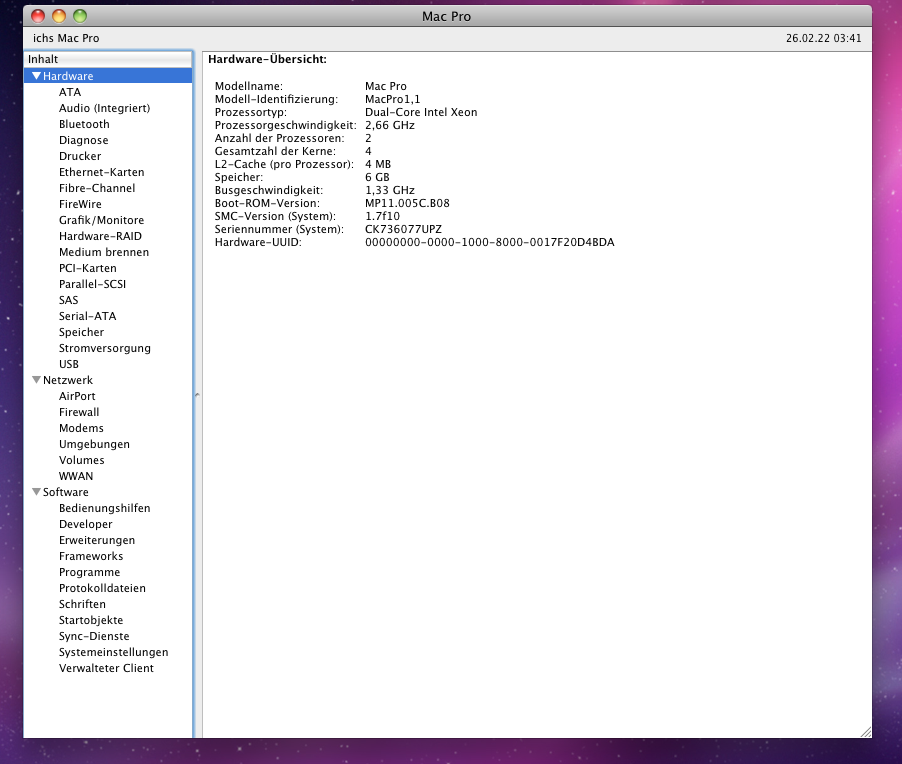Click the window resize grip corner
Screen dimensions: 902x764
tap(865, 731)
